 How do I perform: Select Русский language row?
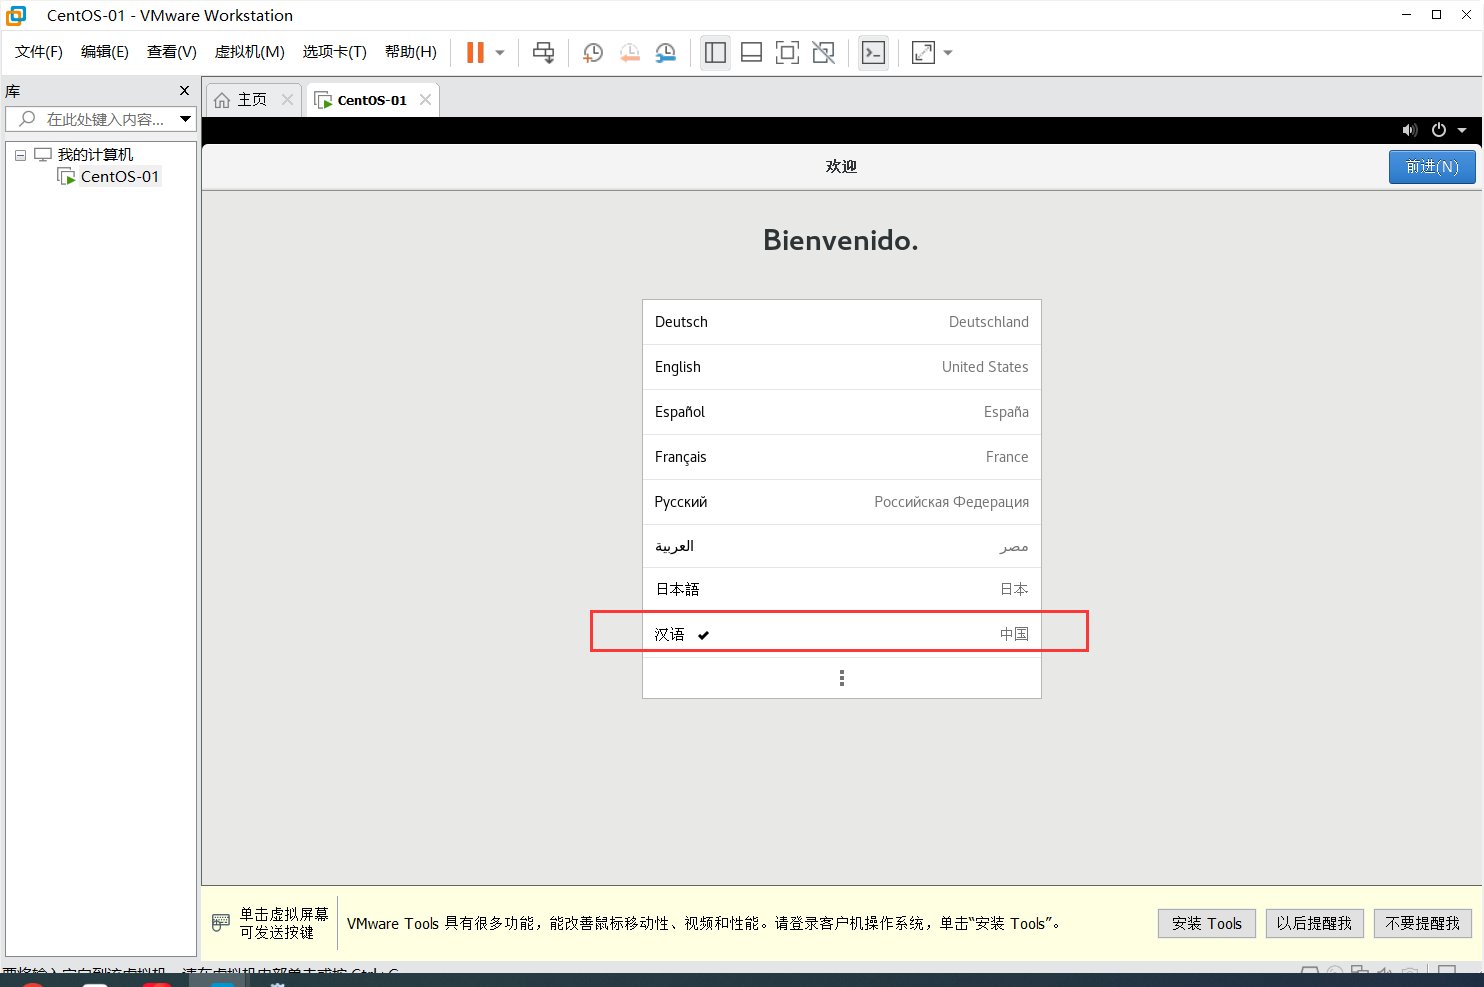pyautogui.click(x=842, y=502)
